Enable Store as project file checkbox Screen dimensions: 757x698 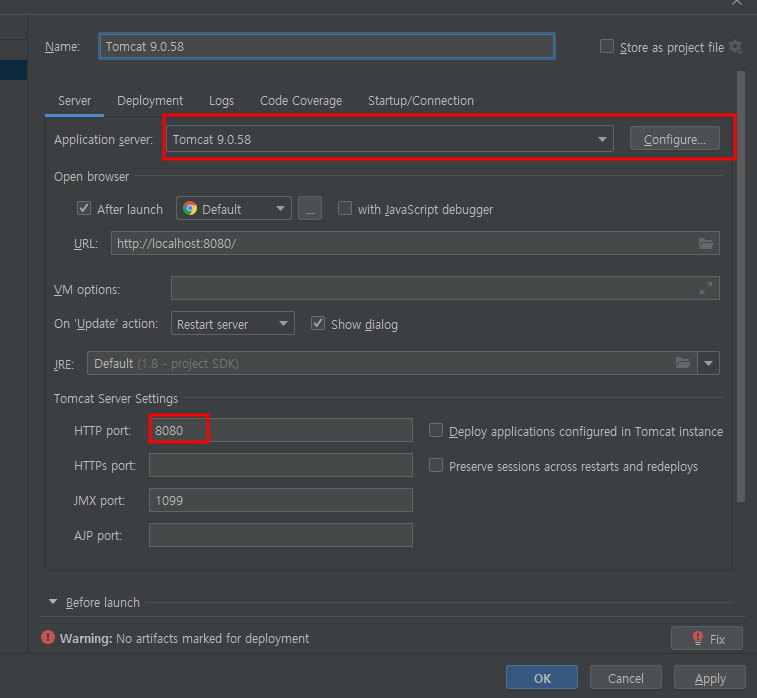click(606, 46)
